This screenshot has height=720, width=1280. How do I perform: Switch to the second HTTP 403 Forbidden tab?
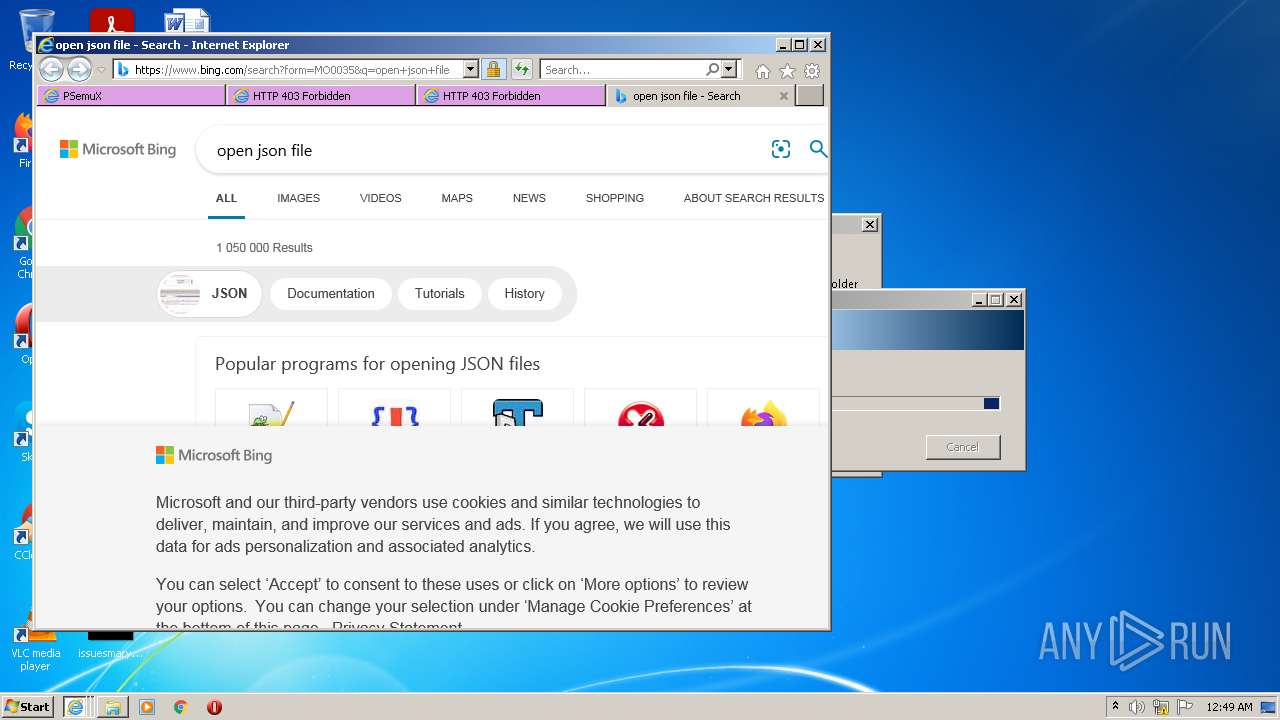coord(511,96)
